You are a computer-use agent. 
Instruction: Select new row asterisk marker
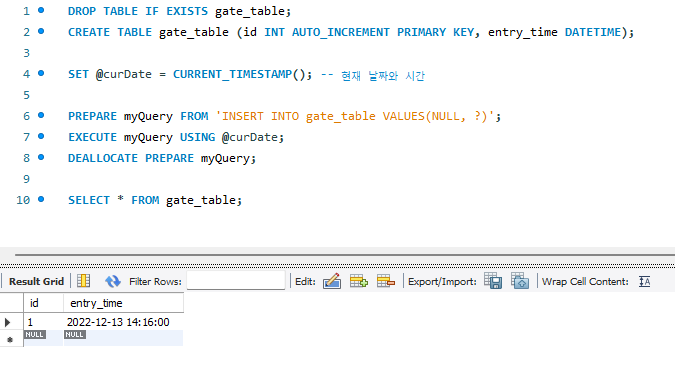[x=10, y=340]
